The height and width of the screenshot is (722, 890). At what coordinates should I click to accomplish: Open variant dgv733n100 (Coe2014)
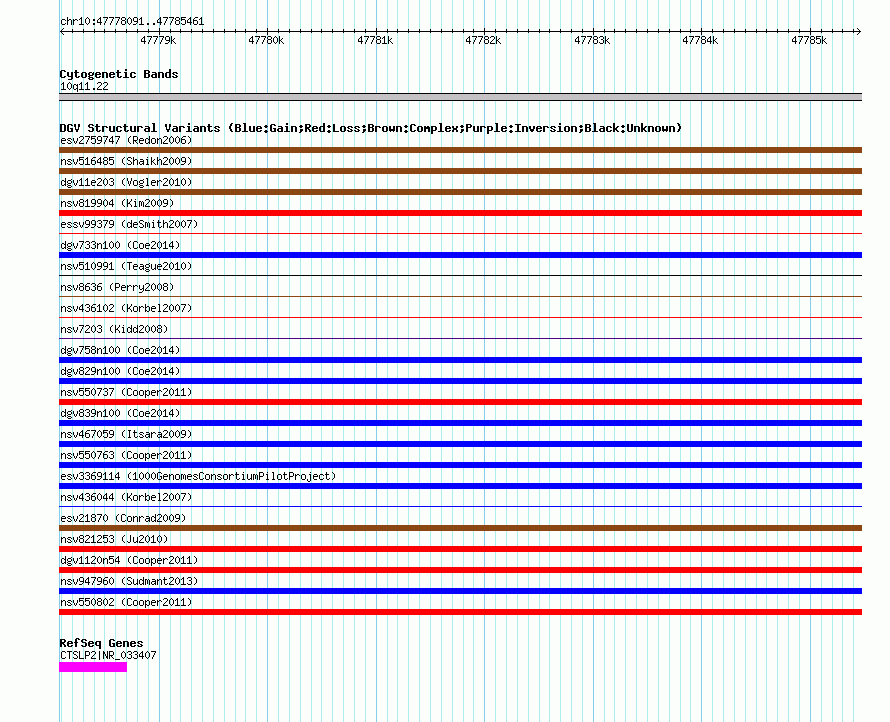pos(120,245)
